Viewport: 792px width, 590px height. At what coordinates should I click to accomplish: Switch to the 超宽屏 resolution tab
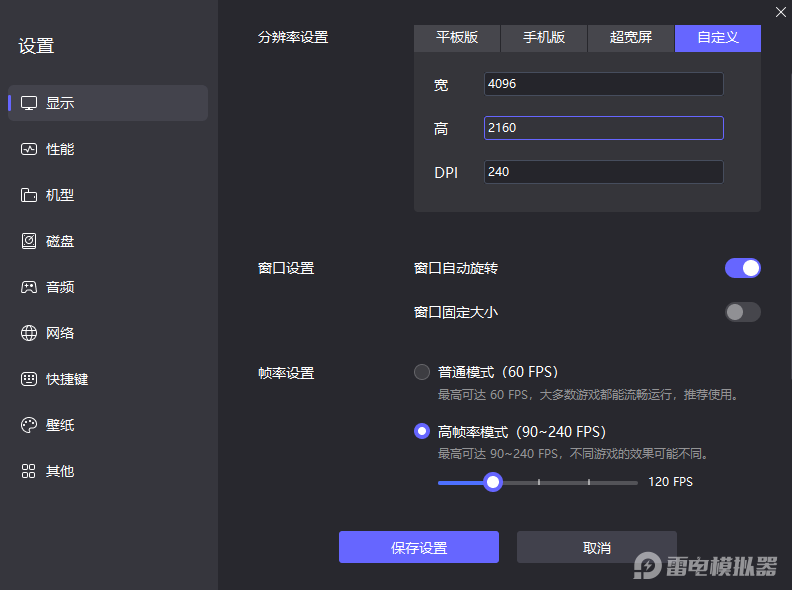coord(631,38)
